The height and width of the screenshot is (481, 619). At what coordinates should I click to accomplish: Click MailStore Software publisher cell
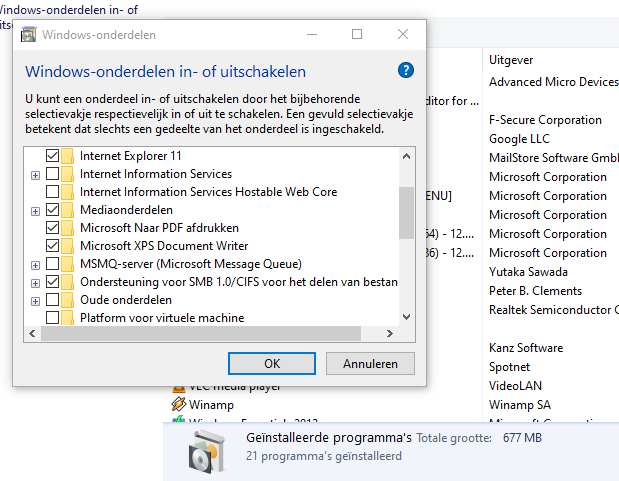(x=554, y=158)
